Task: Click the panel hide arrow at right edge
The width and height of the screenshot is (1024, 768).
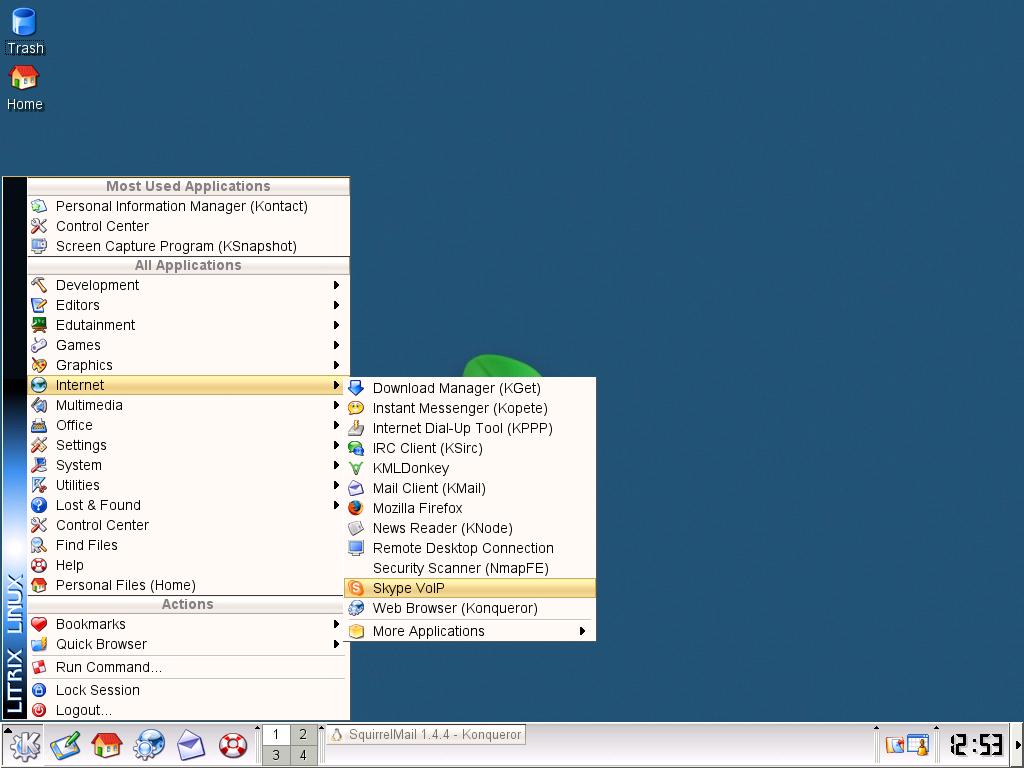Action: (x=1017, y=745)
